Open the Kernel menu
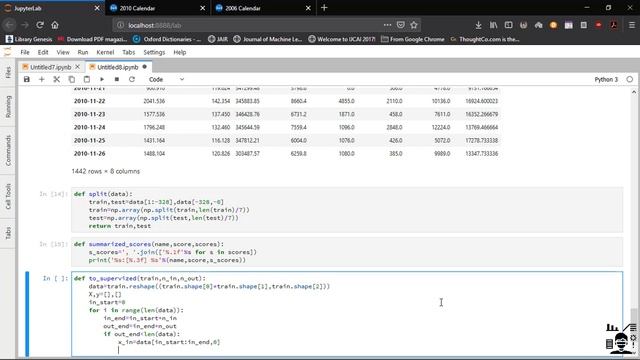Screen dimensions: 640x360 105,52
